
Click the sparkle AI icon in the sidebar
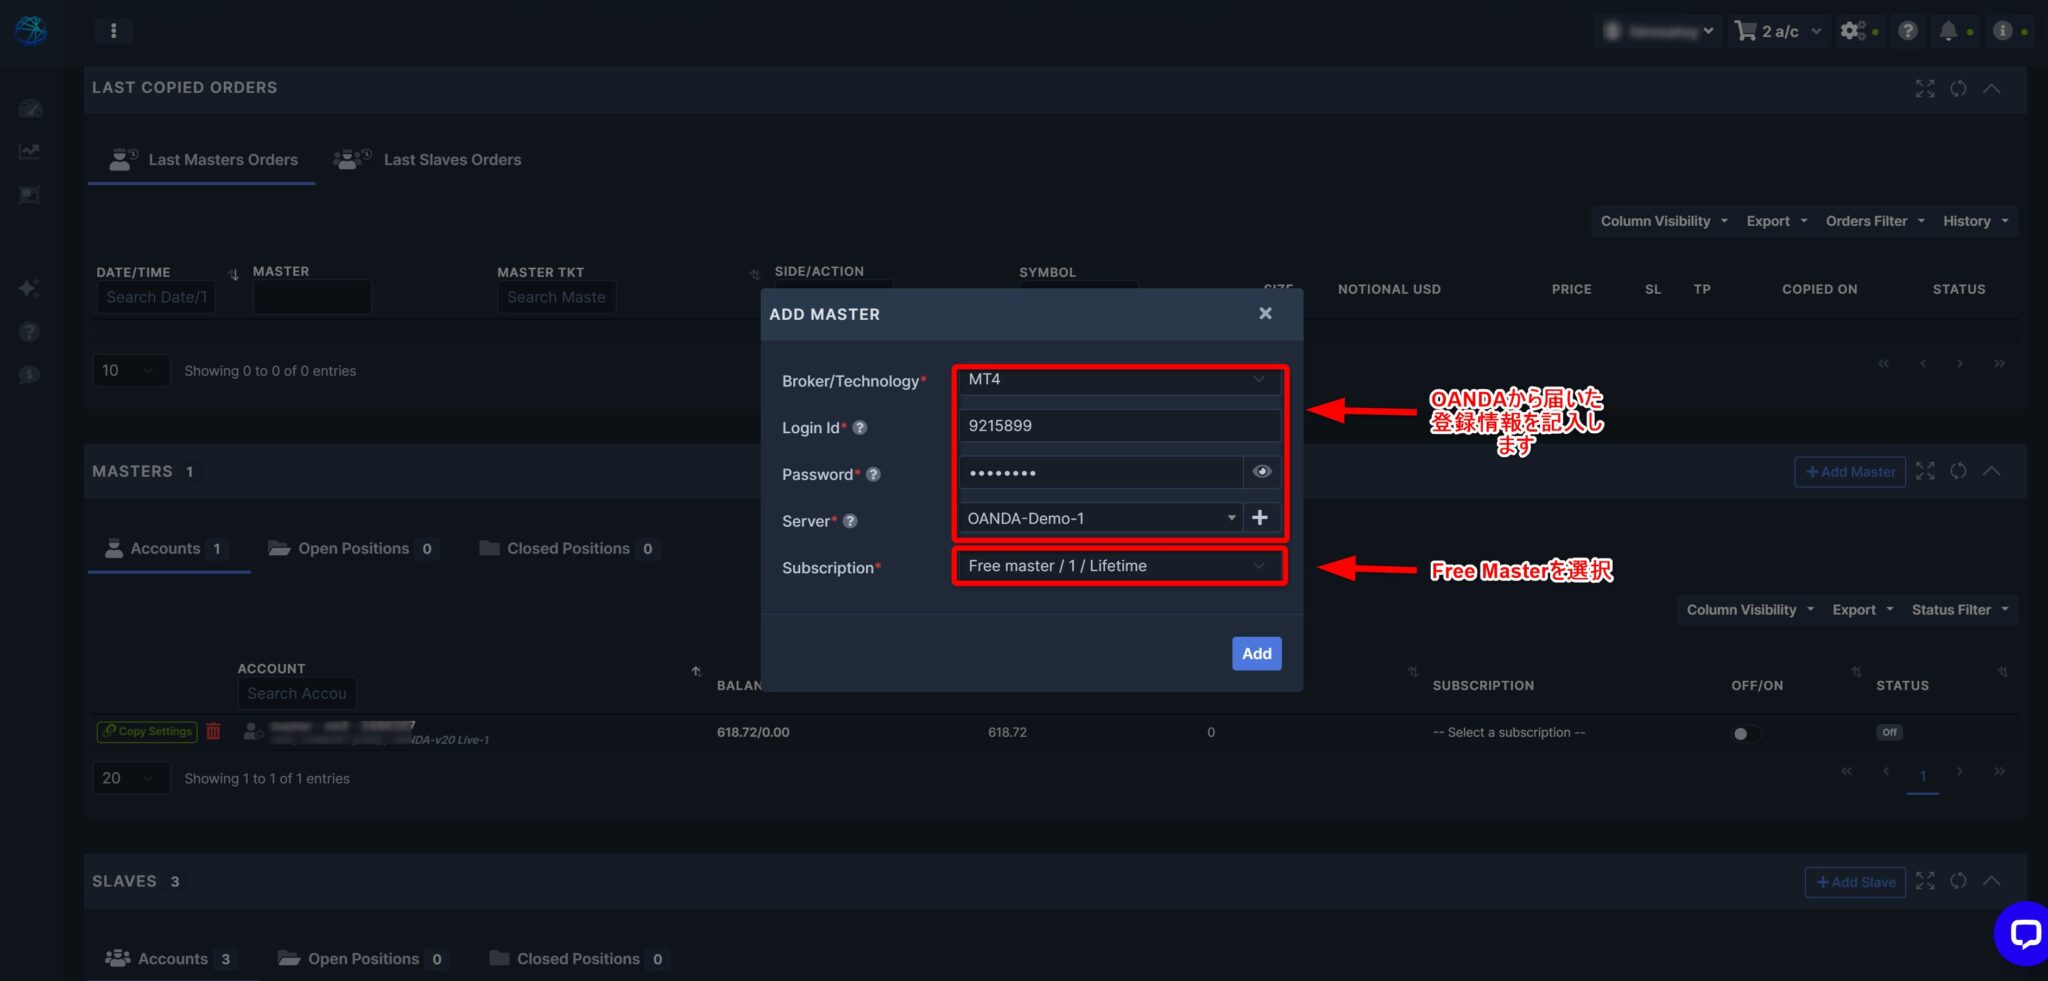[x=29, y=289]
